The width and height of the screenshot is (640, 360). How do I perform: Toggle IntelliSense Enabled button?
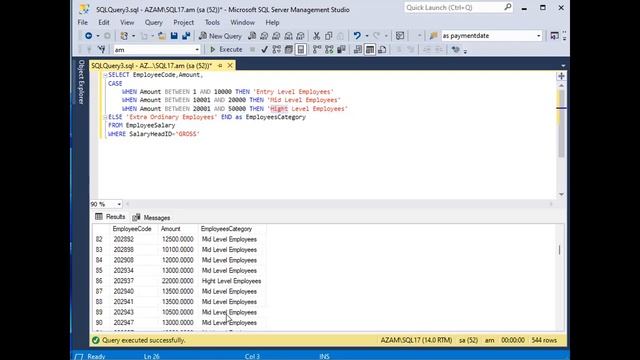301,50
